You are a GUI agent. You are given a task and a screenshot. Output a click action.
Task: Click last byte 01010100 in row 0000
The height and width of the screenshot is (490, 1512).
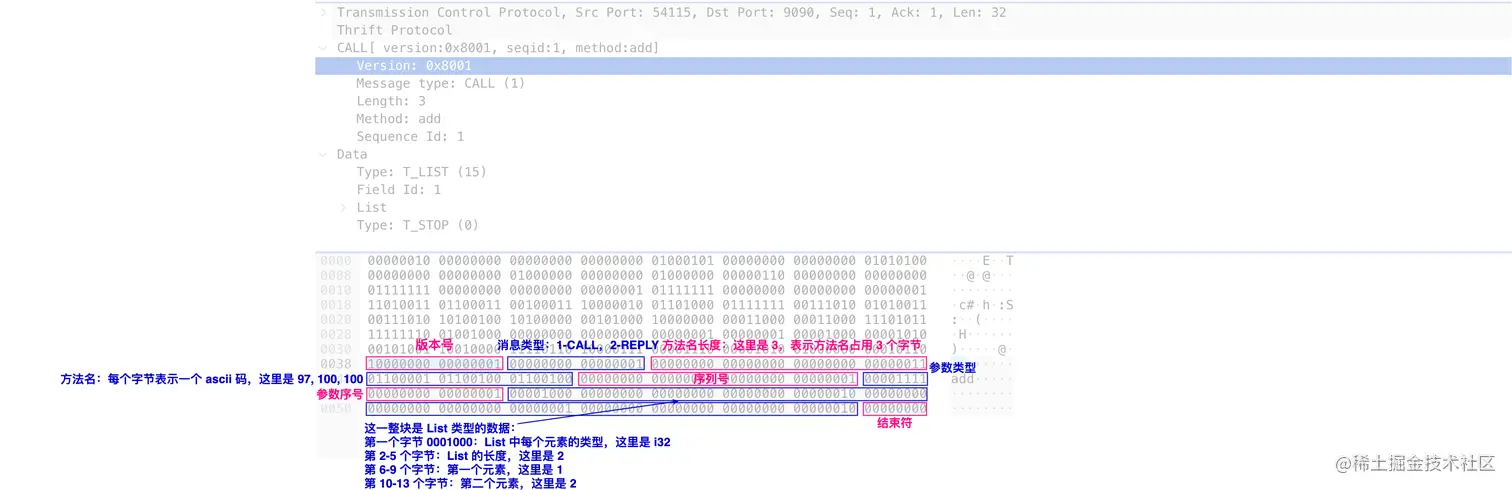click(895, 261)
